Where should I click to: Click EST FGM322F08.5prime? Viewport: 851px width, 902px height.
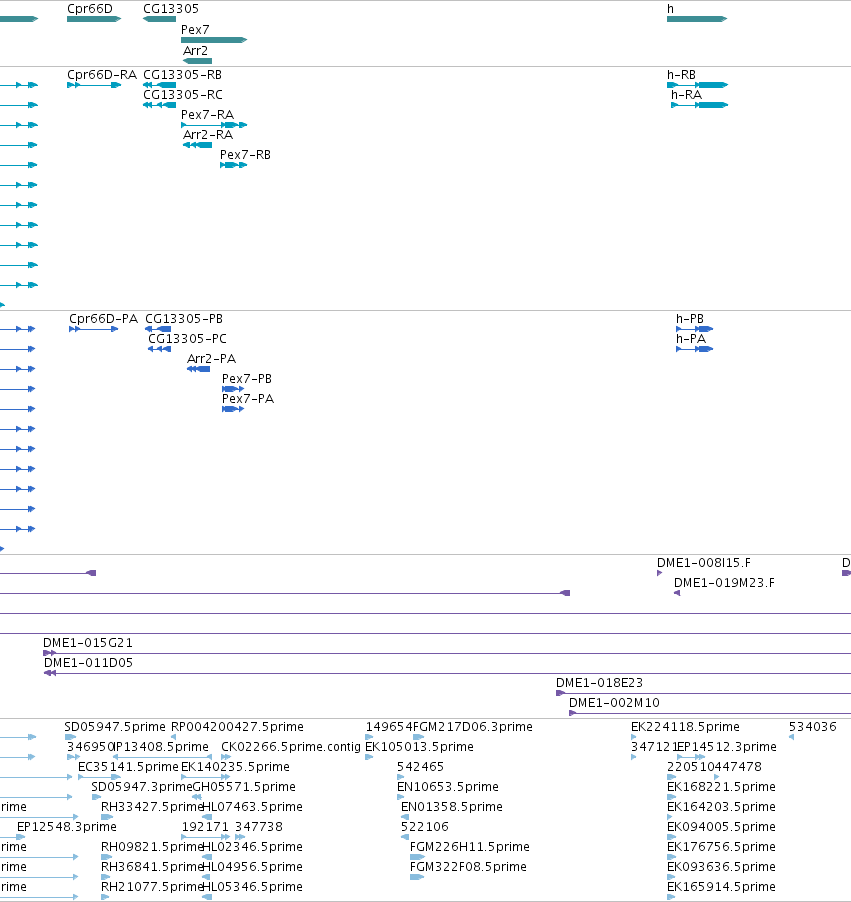tap(417, 877)
